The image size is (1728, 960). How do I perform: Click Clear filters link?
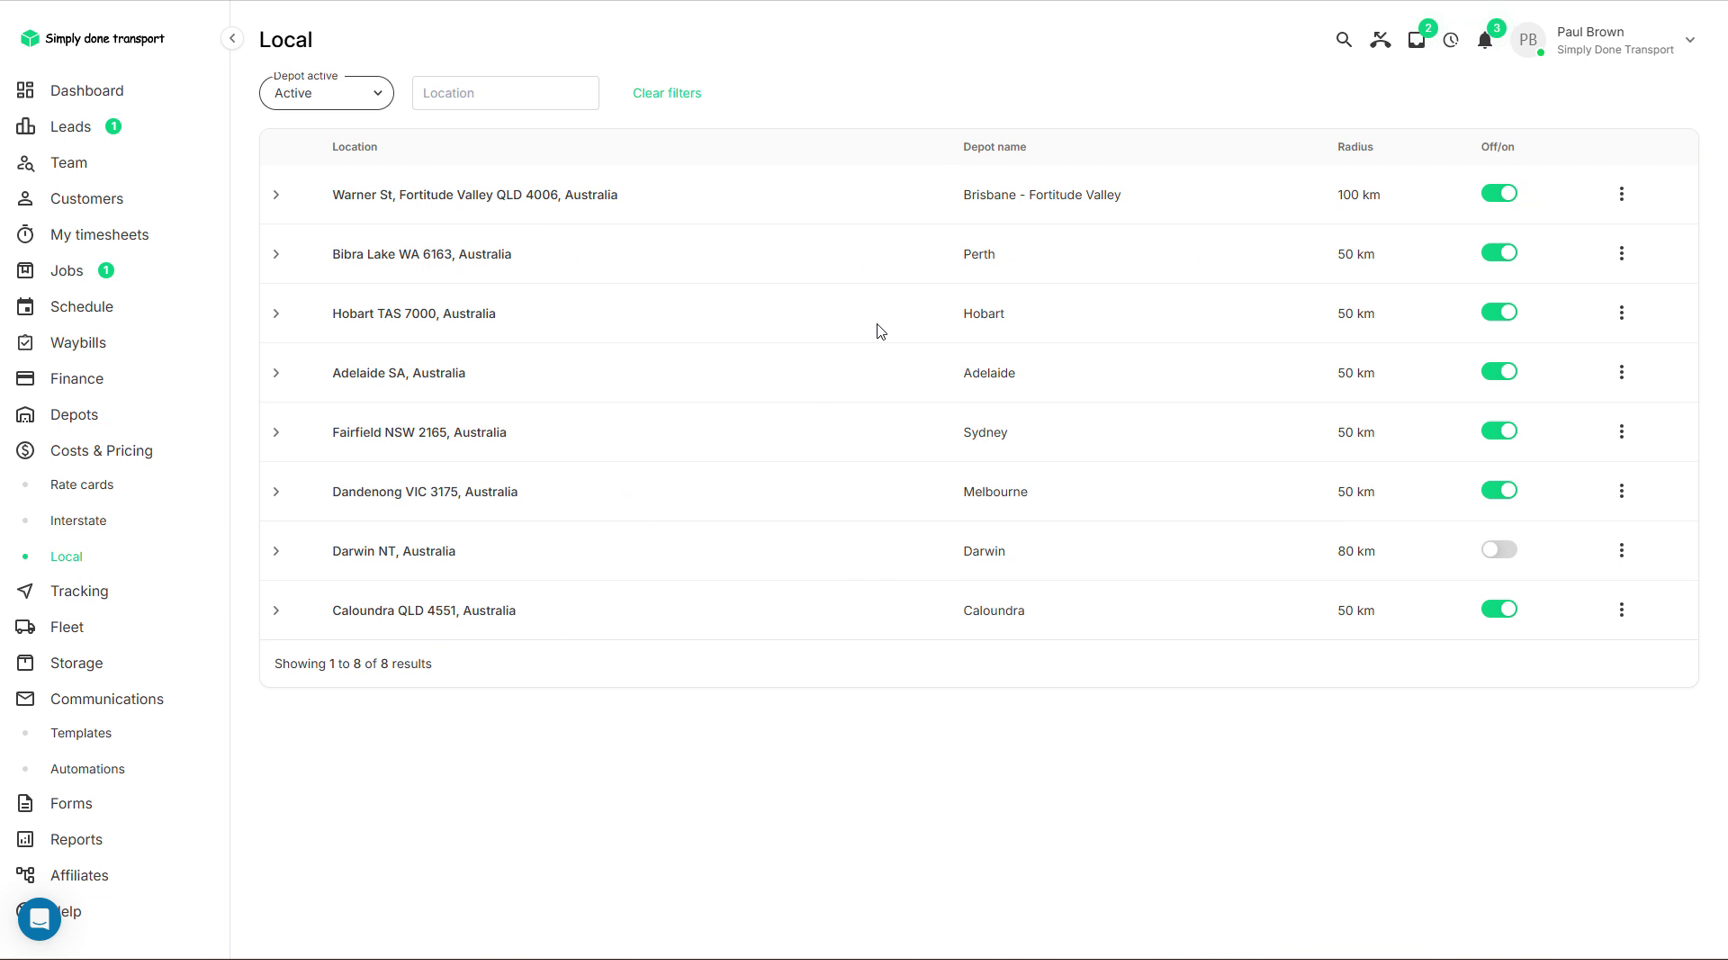click(x=667, y=93)
